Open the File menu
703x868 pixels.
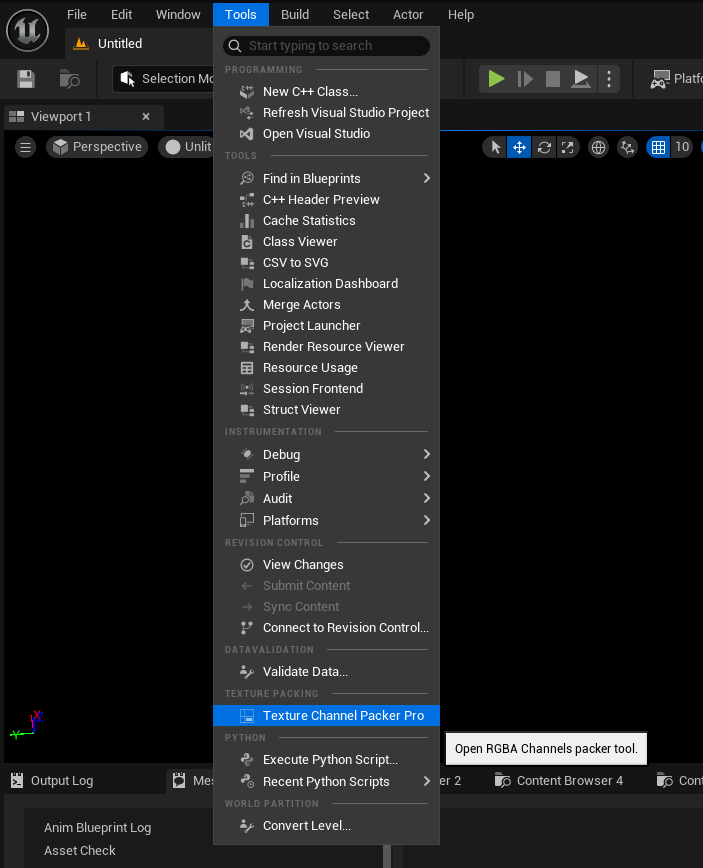77,15
